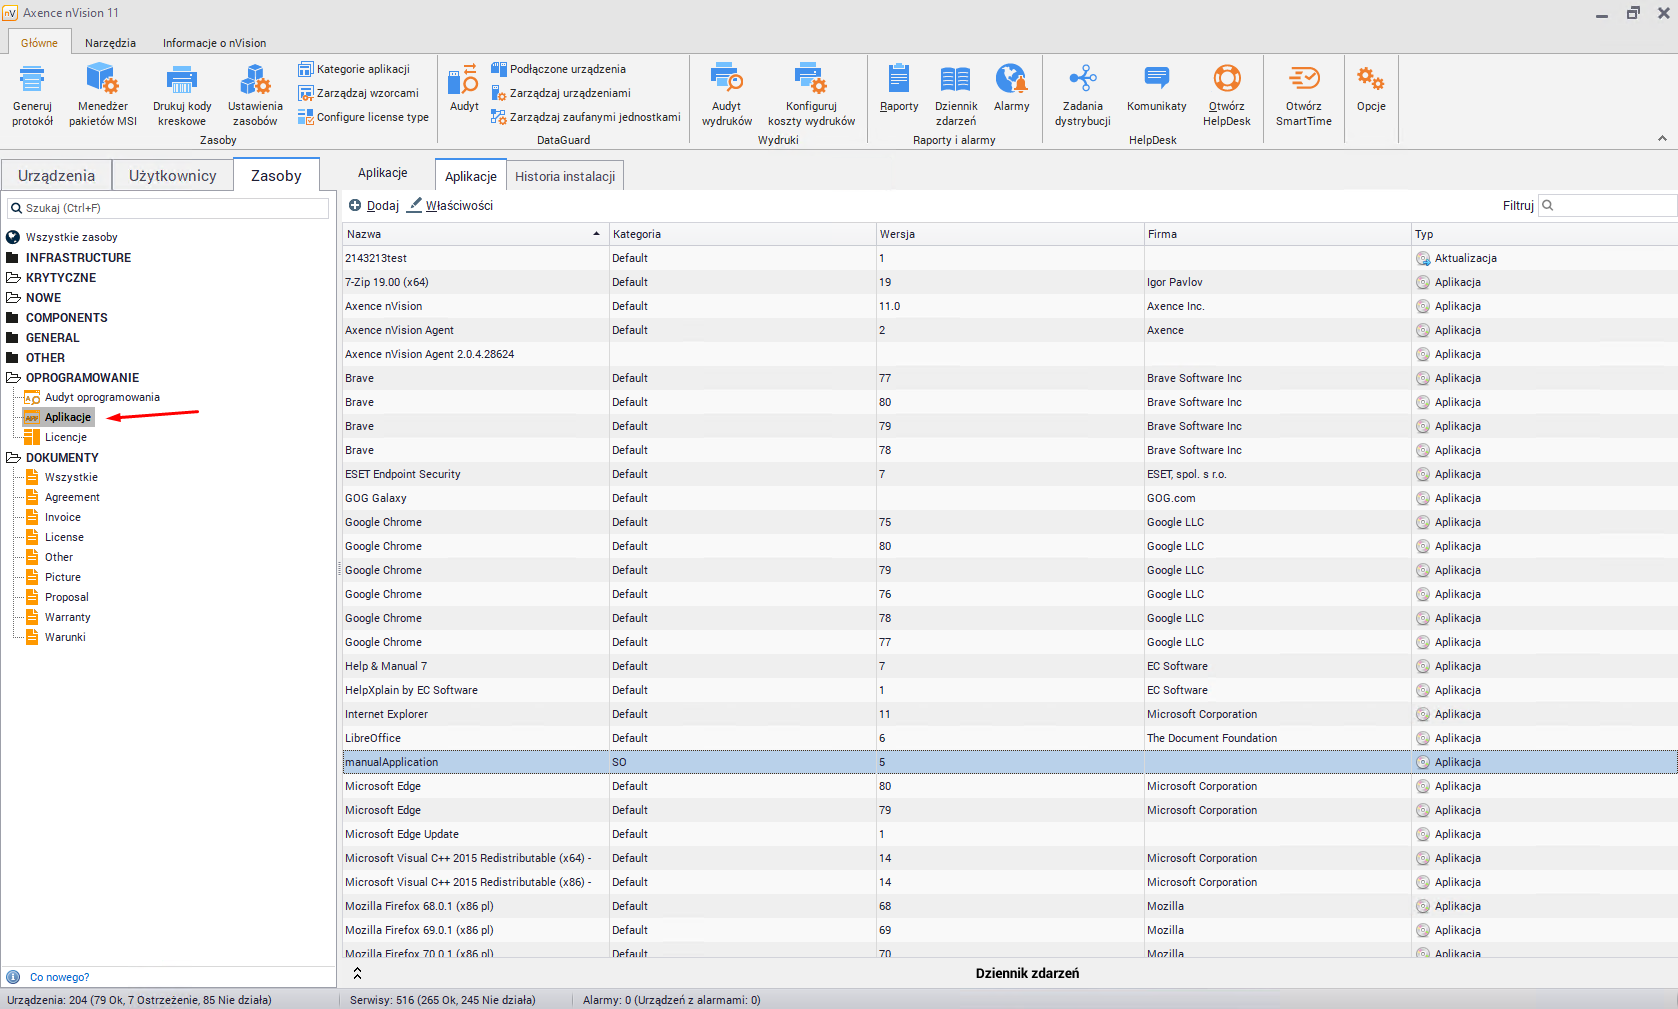Open the Alarmy icon

pos(1011,80)
